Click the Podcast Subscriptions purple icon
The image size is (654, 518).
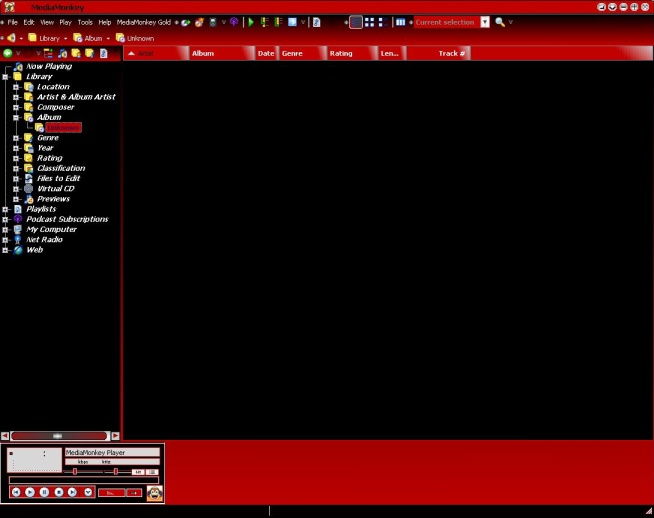tap(18, 219)
